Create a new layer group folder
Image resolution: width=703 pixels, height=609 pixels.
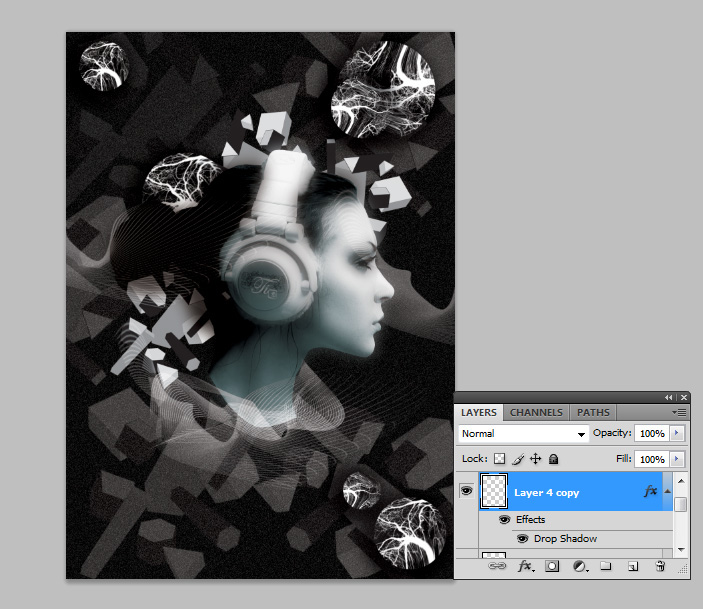[x=605, y=567]
